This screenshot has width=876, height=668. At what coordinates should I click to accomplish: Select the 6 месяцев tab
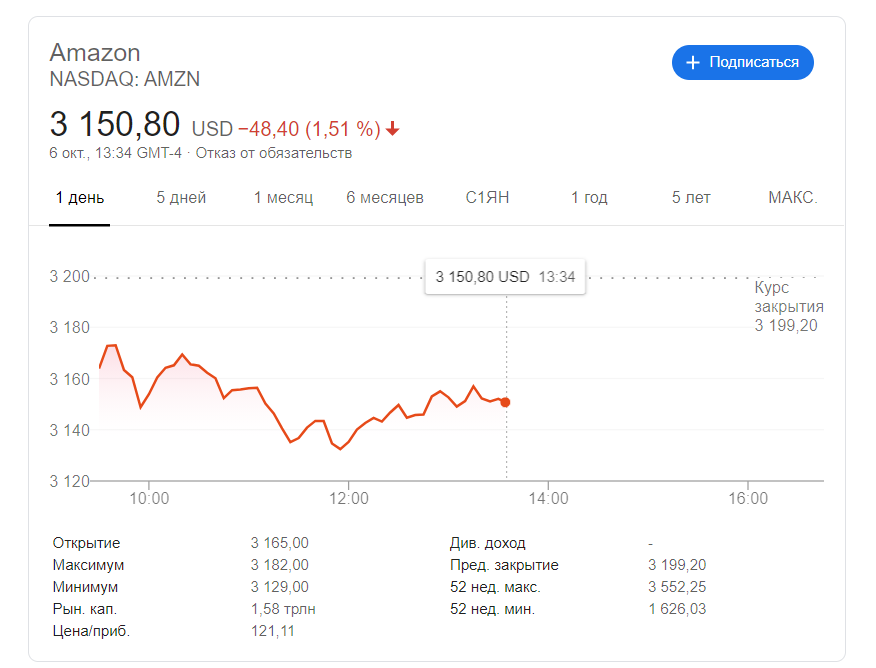point(385,198)
